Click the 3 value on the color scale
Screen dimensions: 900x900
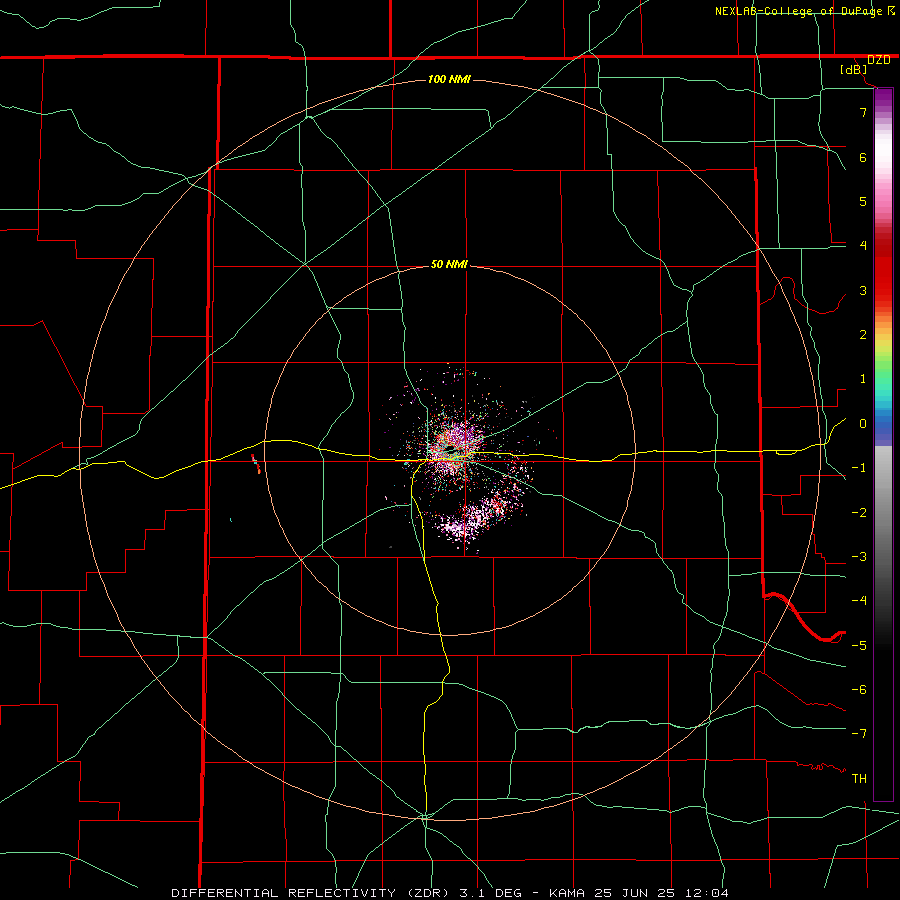(x=863, y=290)
